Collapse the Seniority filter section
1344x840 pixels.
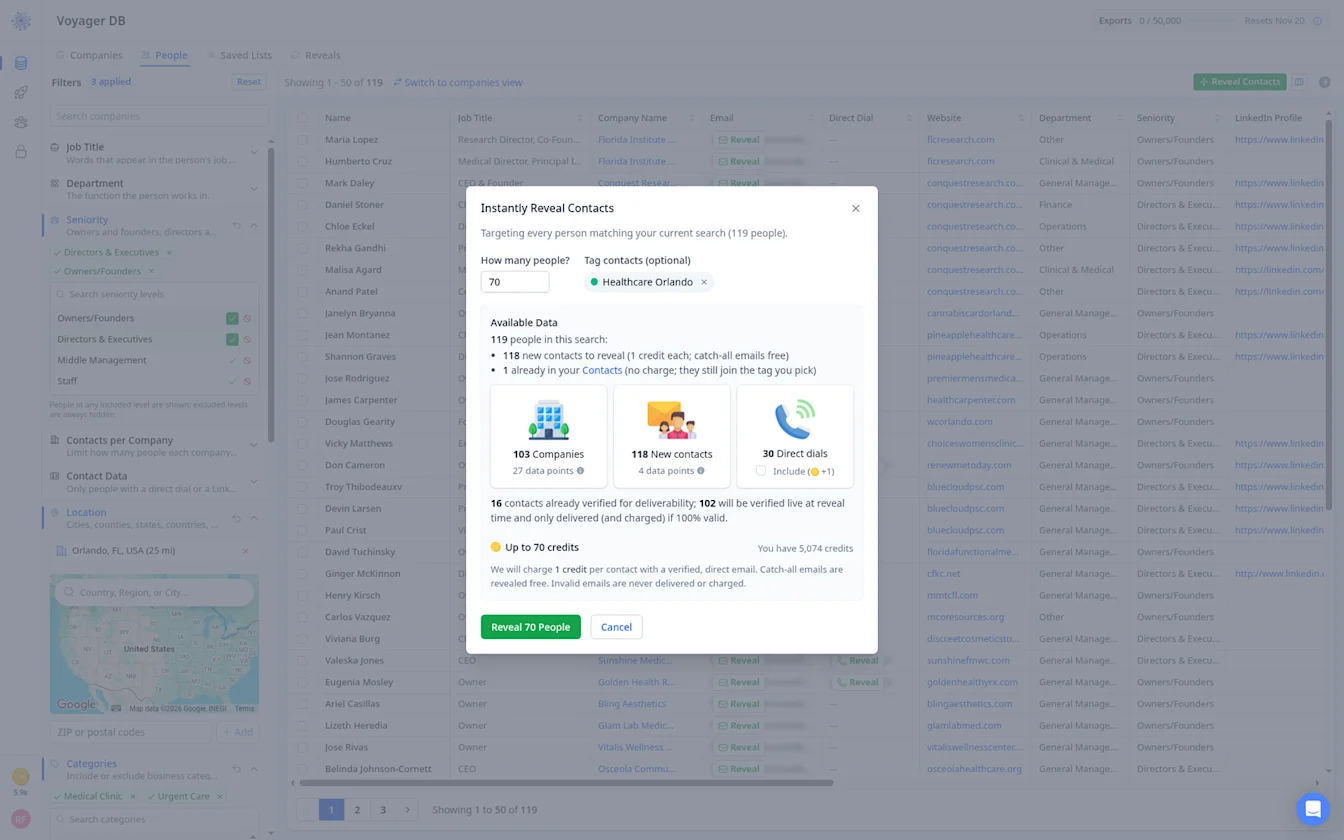point(254,225)
